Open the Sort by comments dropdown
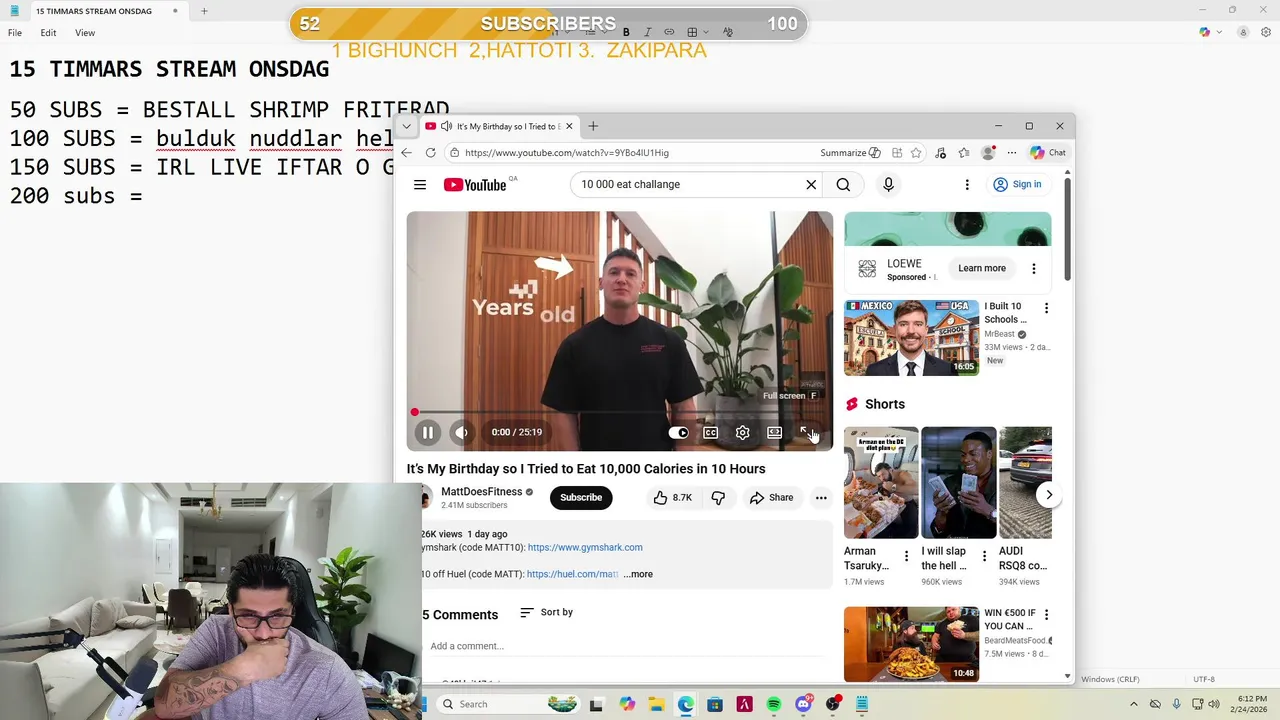Image resolution: width=1280 pixels, height=720 pixels. [547, 612]
